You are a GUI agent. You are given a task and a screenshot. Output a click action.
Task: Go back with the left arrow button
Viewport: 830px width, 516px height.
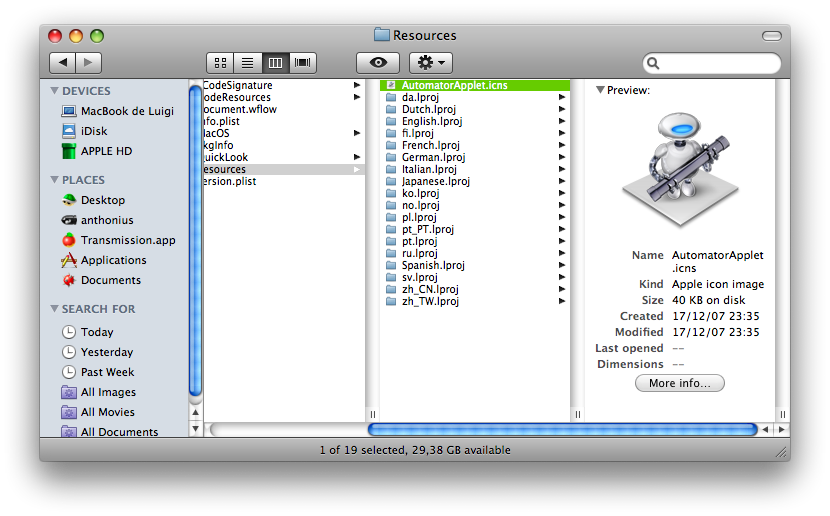click(x=62, y=62)
